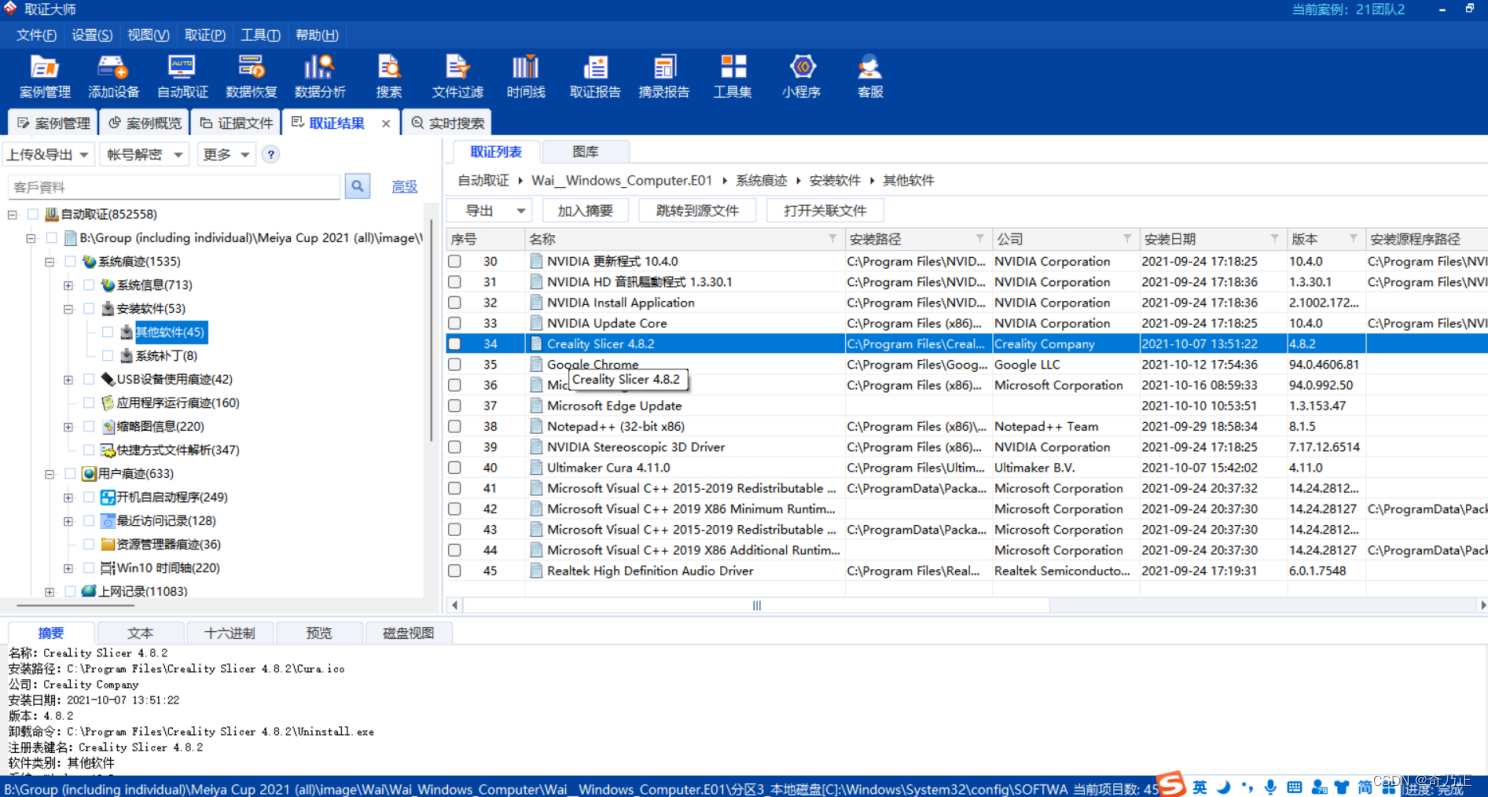Expand USB设备使用痕迹(42) tree node
Image resolution: width=1488 pixels, height=797 pixels.
click(69, 380)
